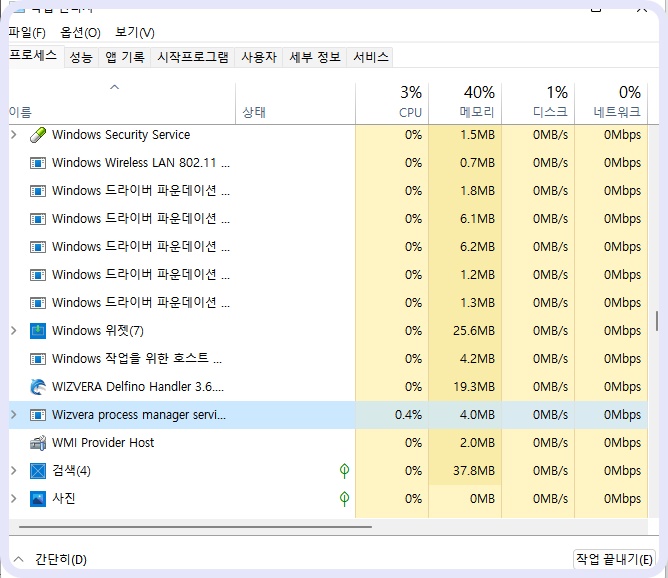This screenshot has width=668, height=578.
Task: Expand the 사진 process group
Action: tap(14, 498)
